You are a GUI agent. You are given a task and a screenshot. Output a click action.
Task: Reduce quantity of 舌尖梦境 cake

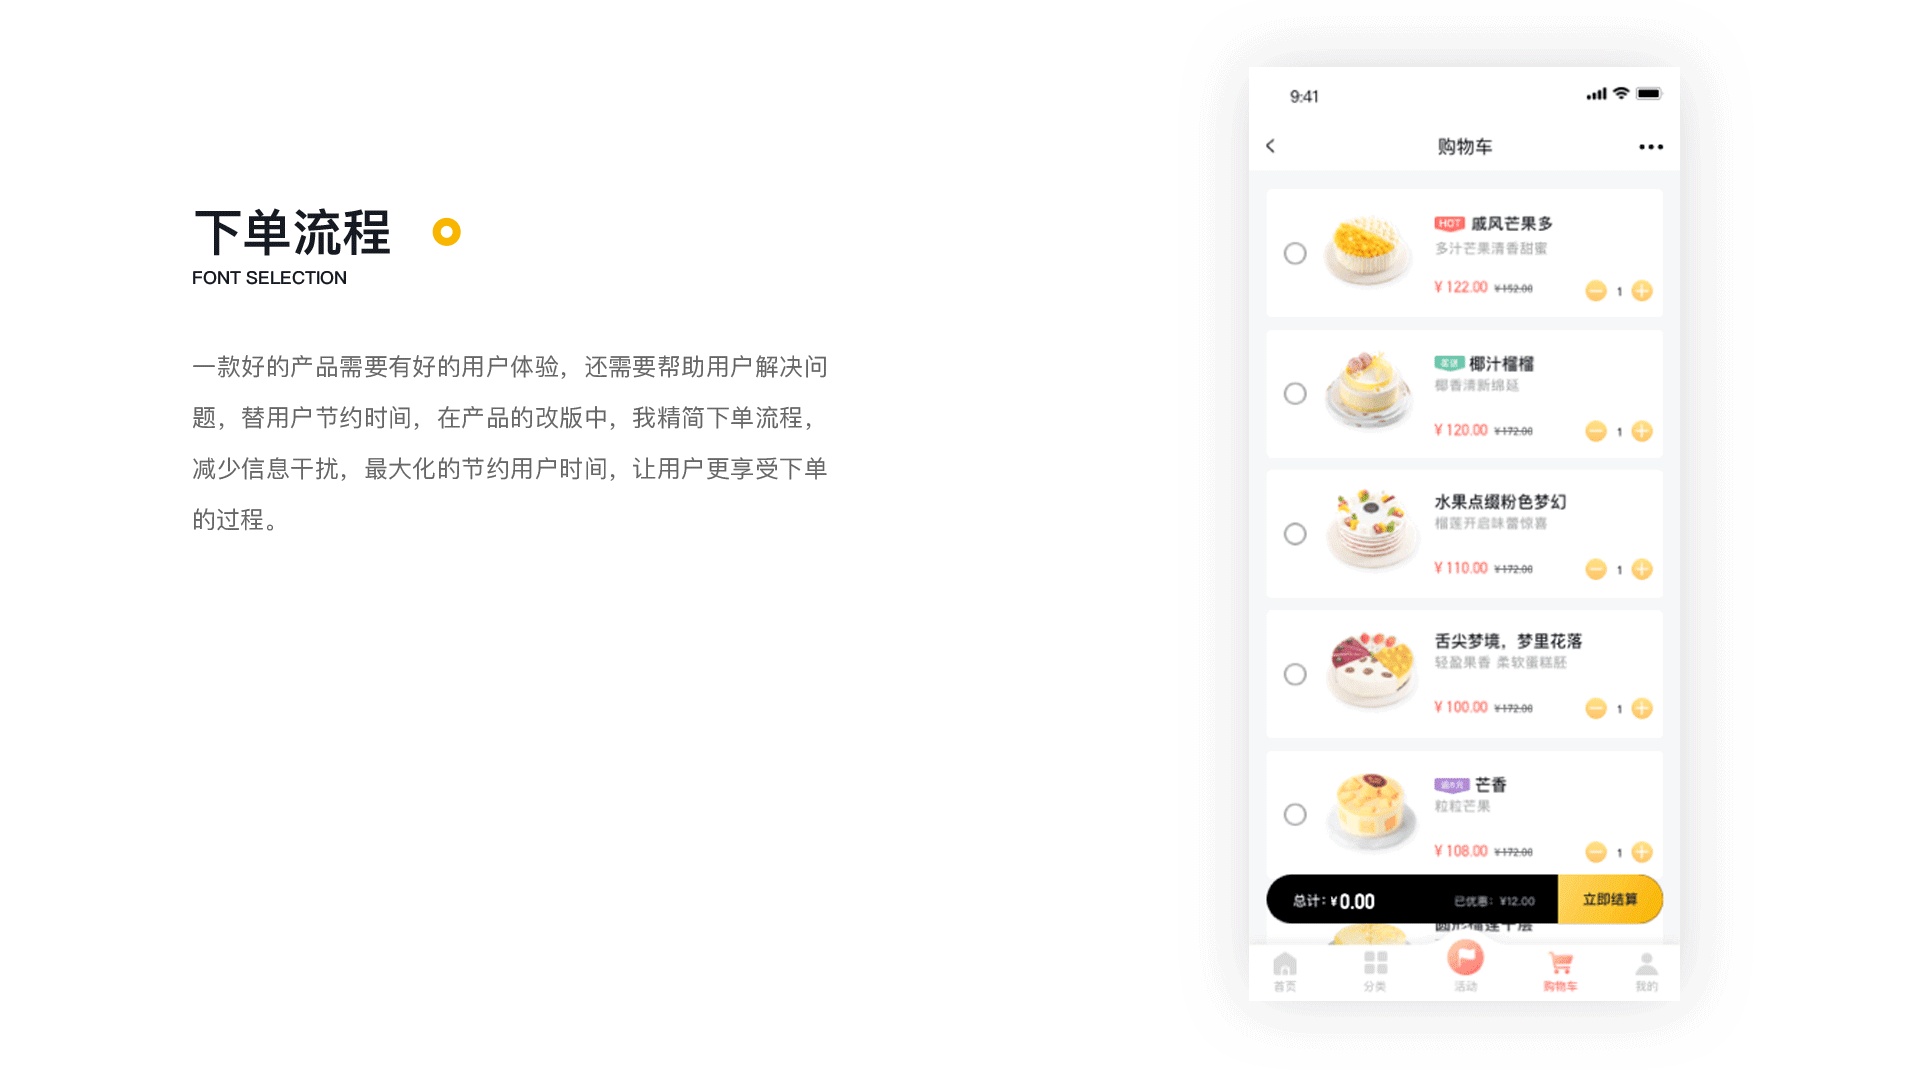tap(1596, 708)
